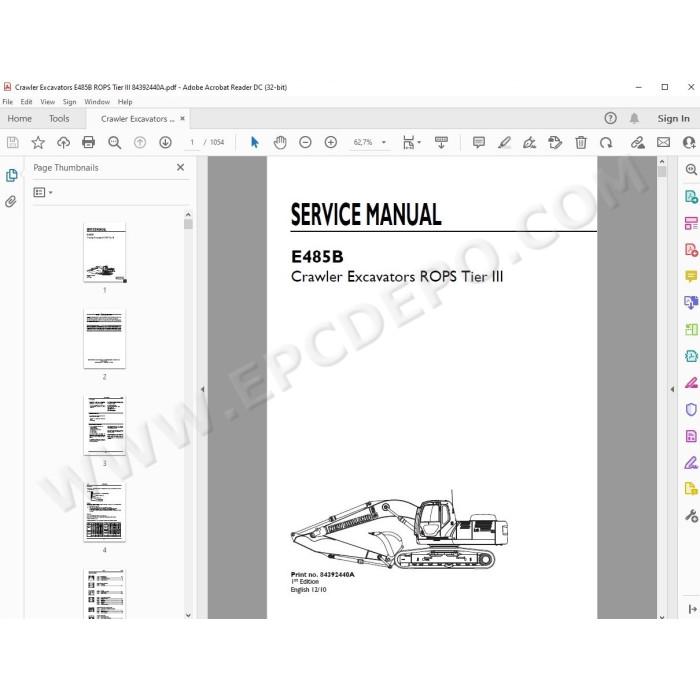Select the Crawler Excavators document tab
Screen dimensions: 700x700
(x=138, y=119)
